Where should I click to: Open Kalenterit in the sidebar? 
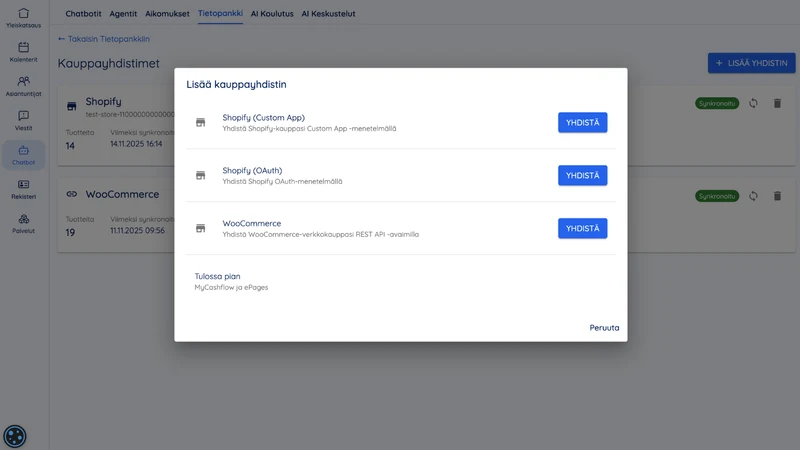coord(23,52)
